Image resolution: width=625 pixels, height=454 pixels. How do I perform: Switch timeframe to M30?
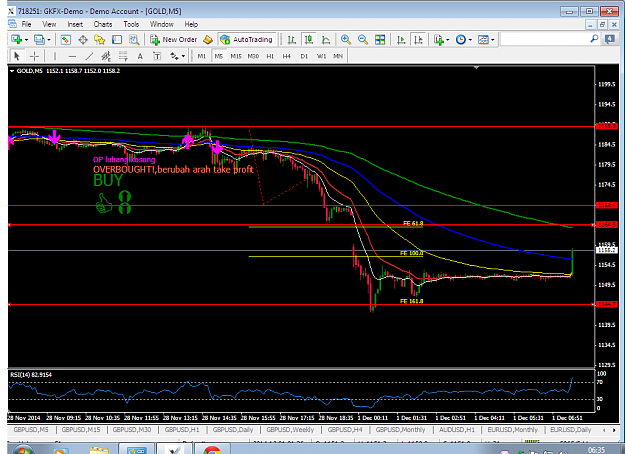[x=253, y=56]
